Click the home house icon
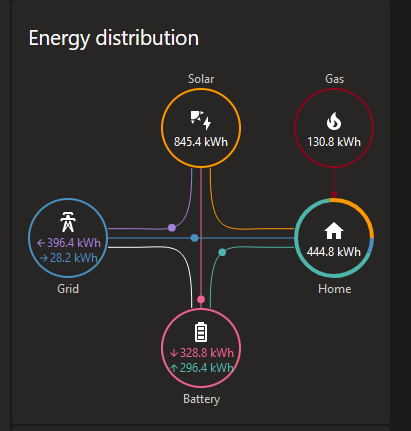 334,231
